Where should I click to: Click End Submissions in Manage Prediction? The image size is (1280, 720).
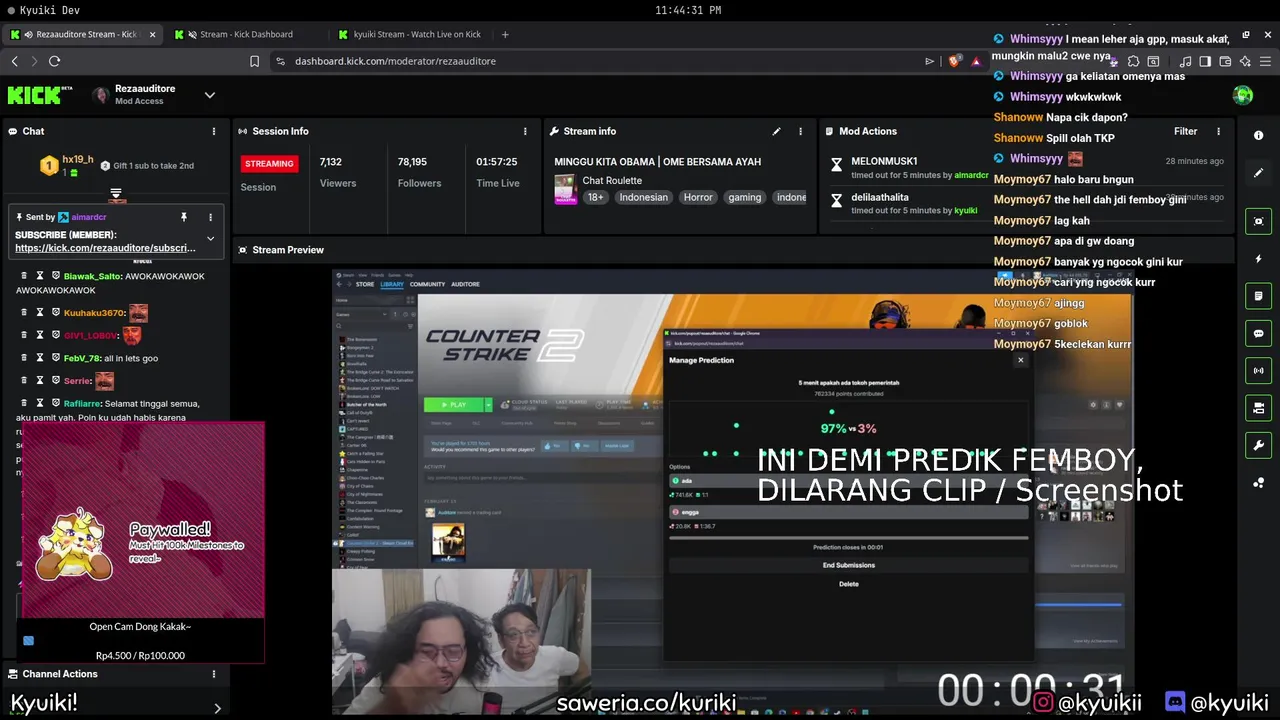click(x=848, y=565)
